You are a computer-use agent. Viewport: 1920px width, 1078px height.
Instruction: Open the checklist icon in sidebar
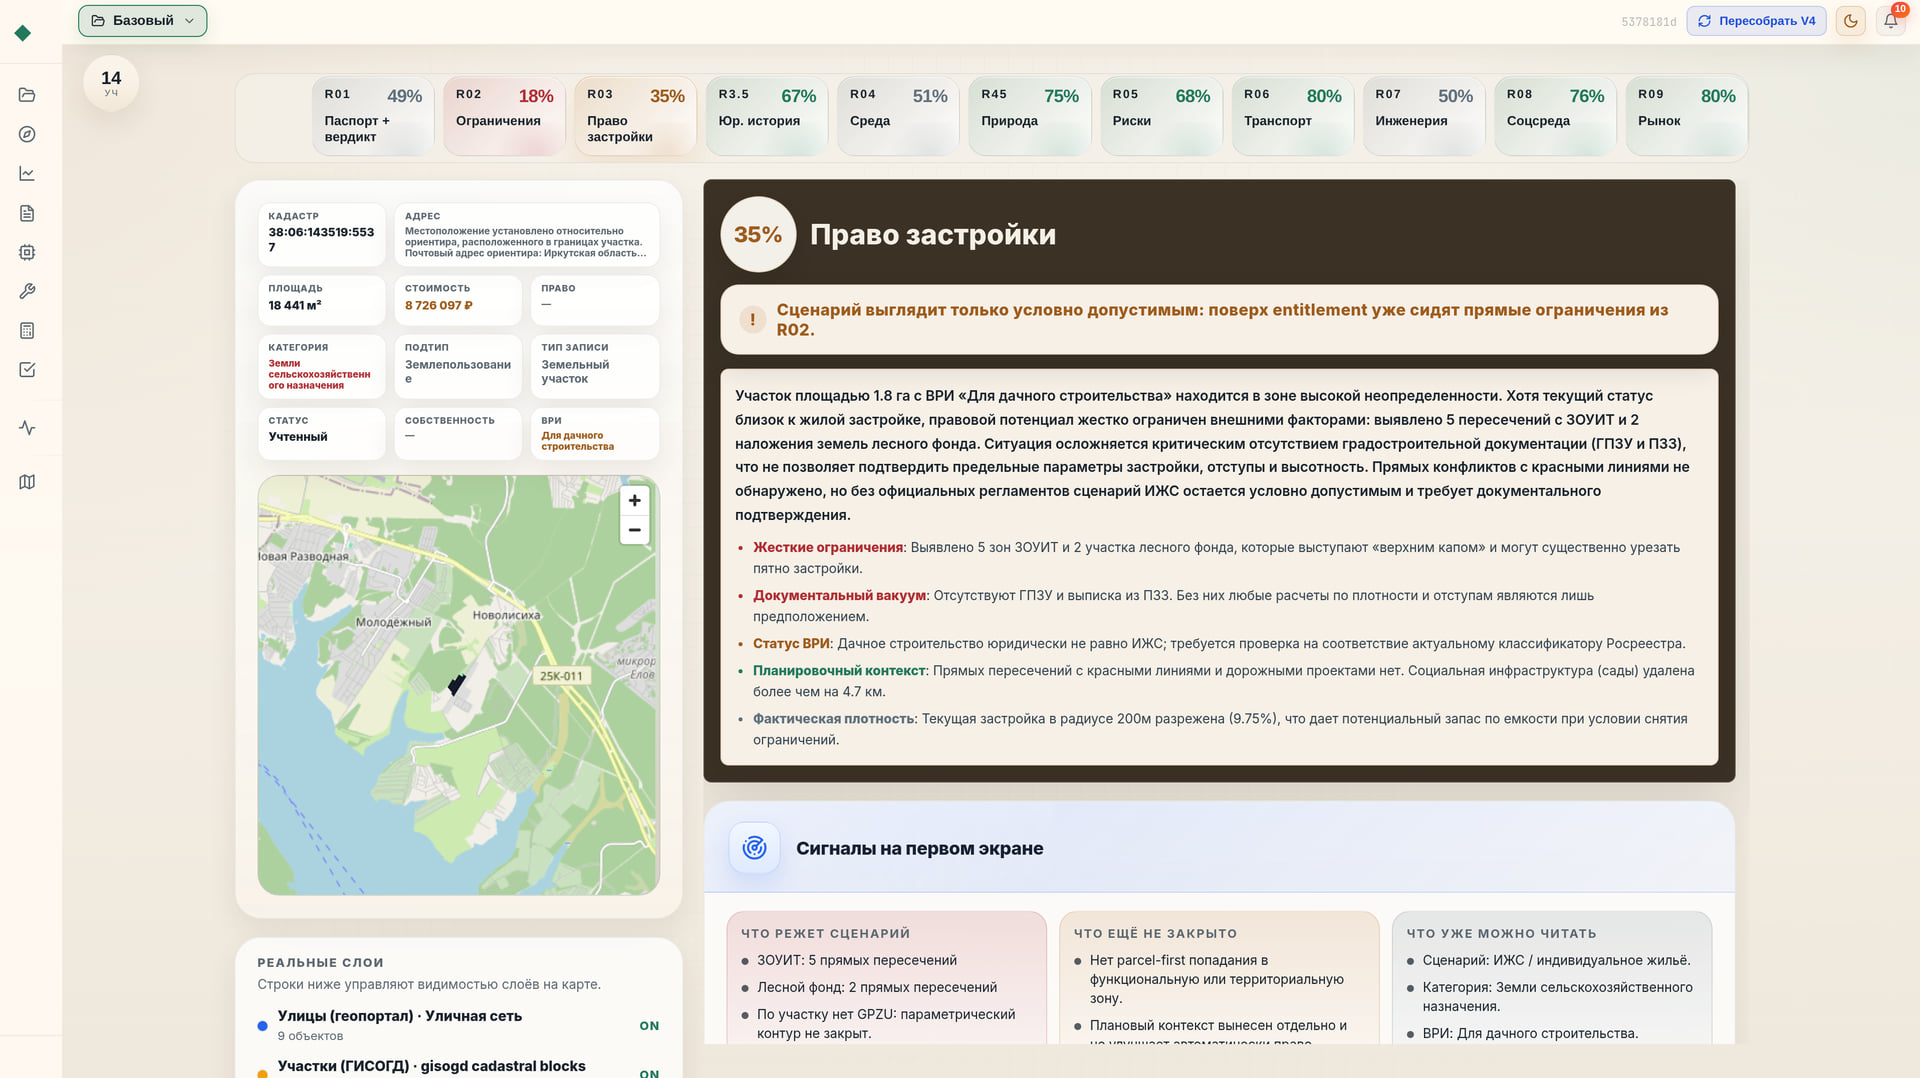click(x=27, y=369)
